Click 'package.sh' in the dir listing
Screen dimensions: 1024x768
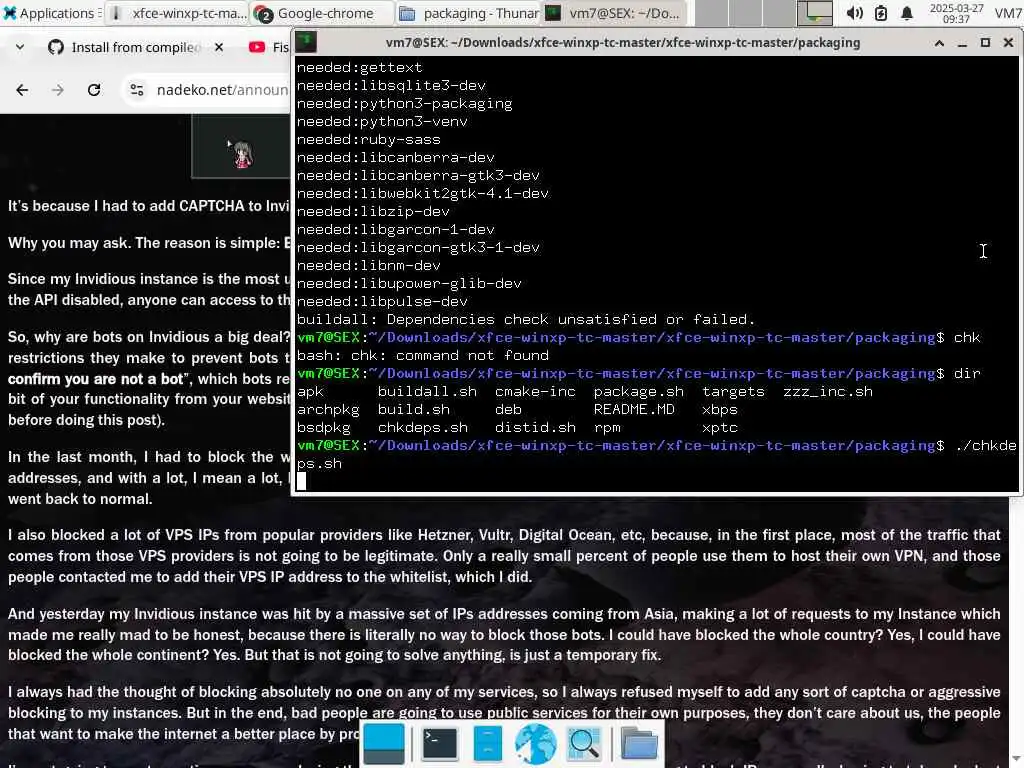(639, 392)
